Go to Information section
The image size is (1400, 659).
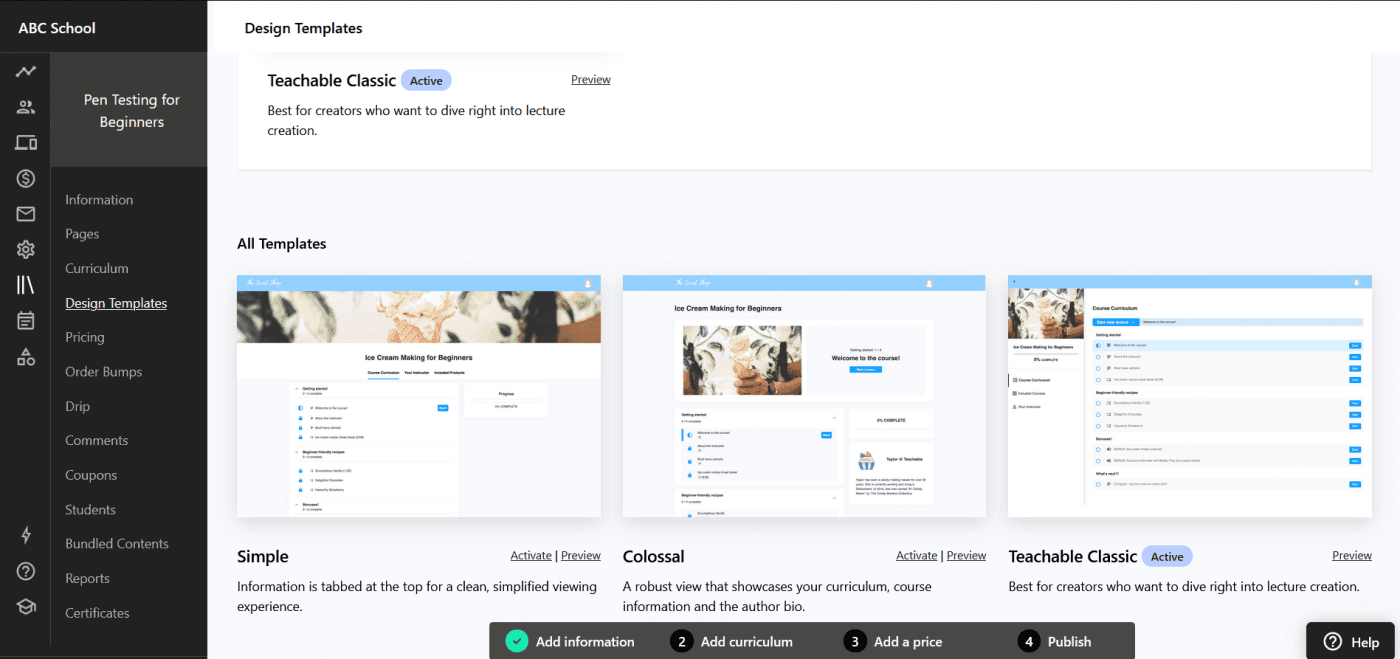99,200
